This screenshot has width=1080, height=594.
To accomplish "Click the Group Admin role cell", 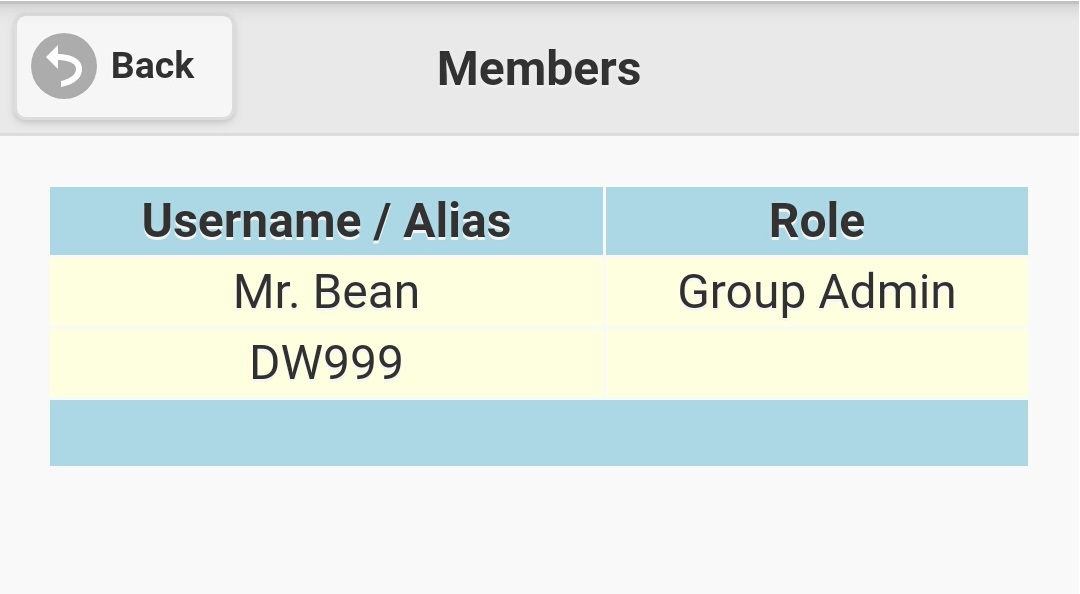I will [x=816, y=292].
